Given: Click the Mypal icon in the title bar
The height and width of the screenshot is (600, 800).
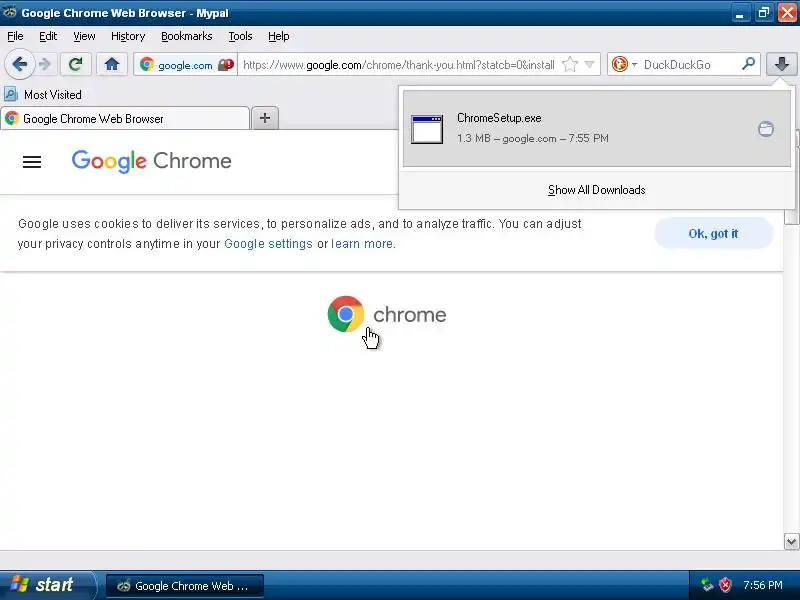Looking at the screenshot, I should click(x=9, y=12).
